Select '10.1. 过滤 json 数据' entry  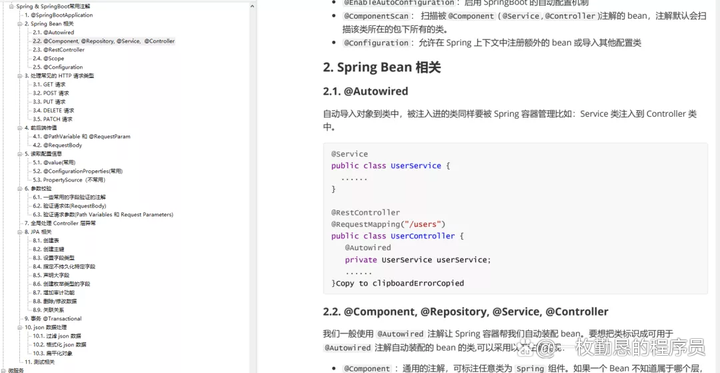coord(57,336)
